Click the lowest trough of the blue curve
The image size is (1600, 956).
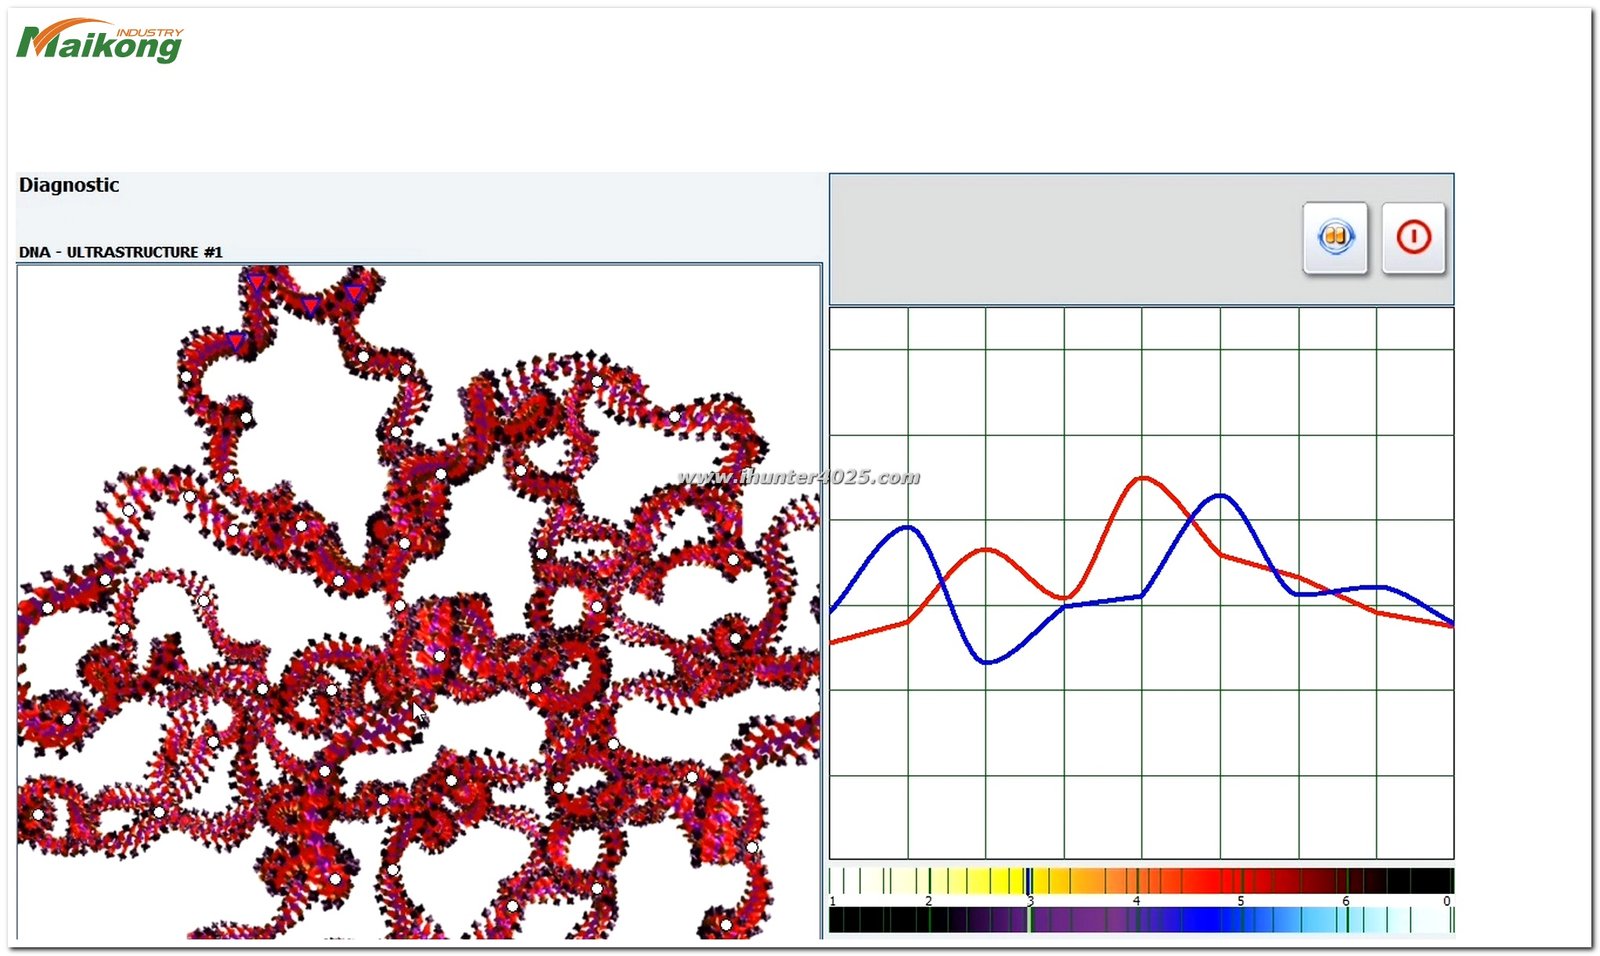(987, 662)
